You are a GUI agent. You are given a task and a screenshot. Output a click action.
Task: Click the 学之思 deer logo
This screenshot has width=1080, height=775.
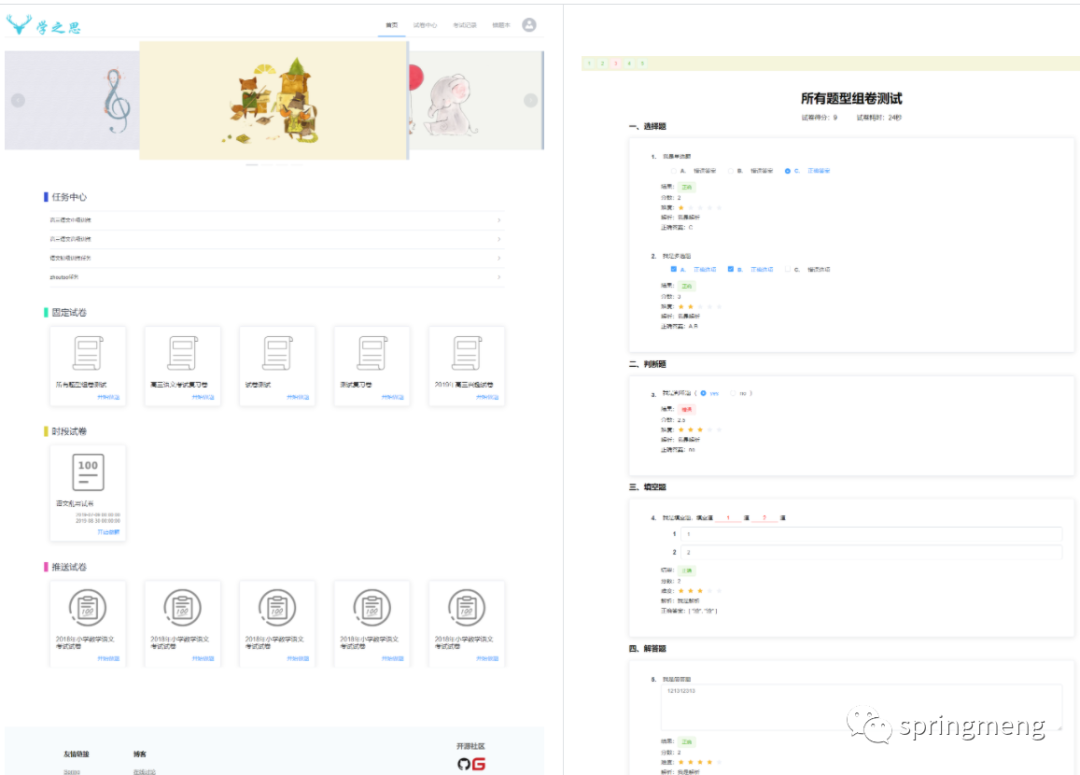click(43, 25)
